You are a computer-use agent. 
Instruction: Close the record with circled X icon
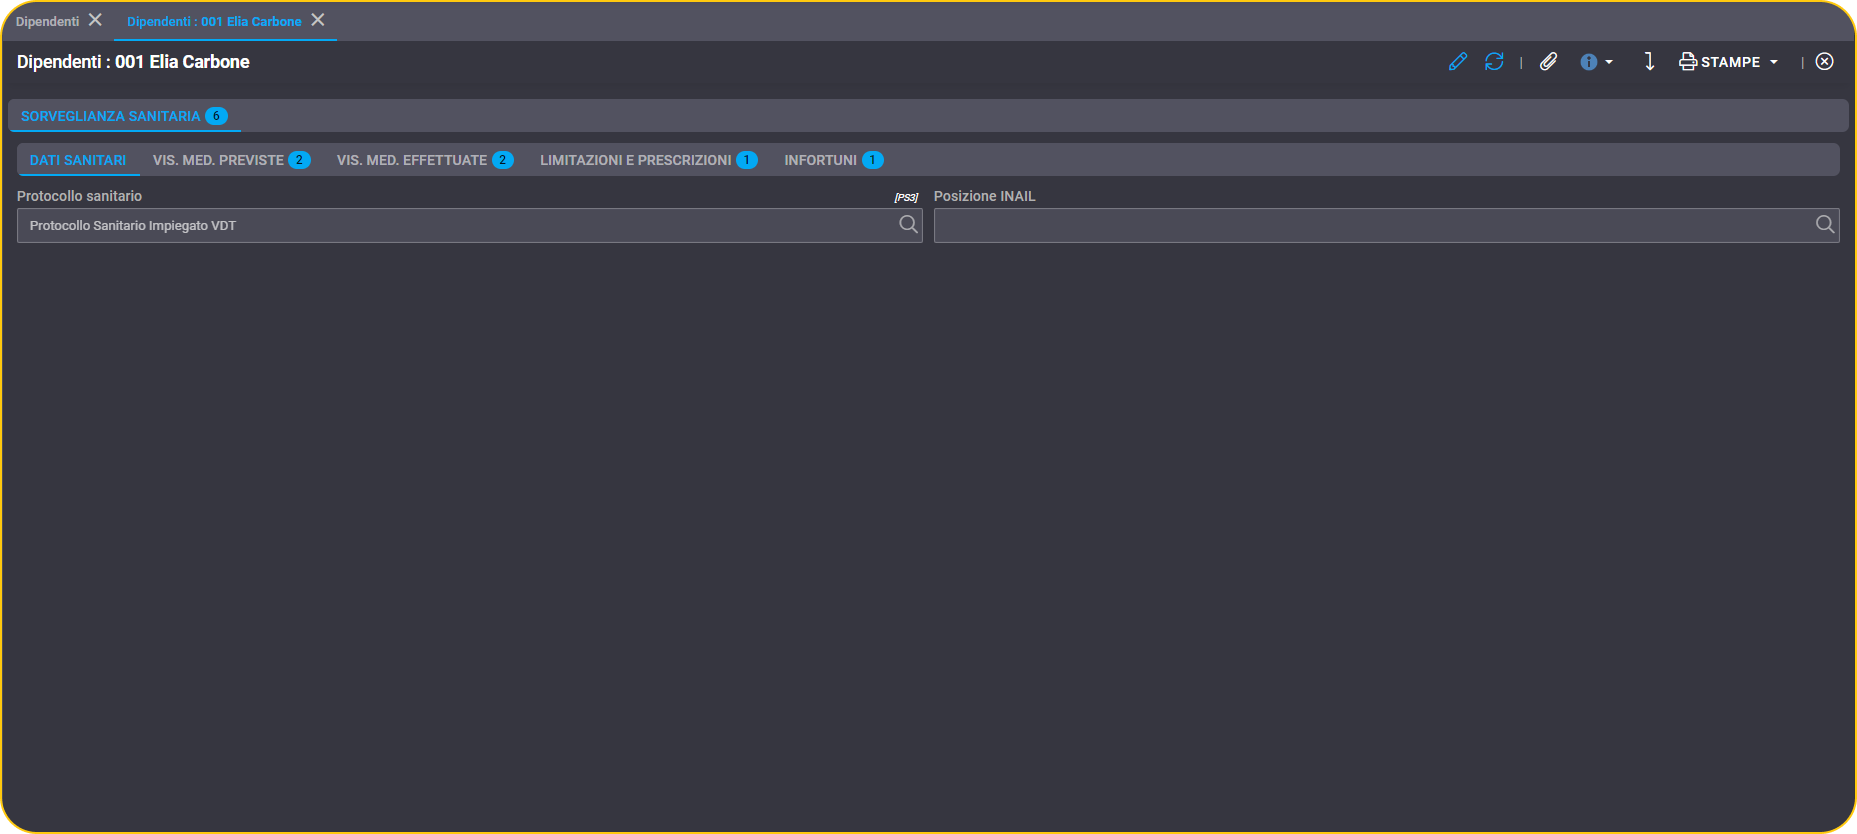click(x=1824, y=62)
